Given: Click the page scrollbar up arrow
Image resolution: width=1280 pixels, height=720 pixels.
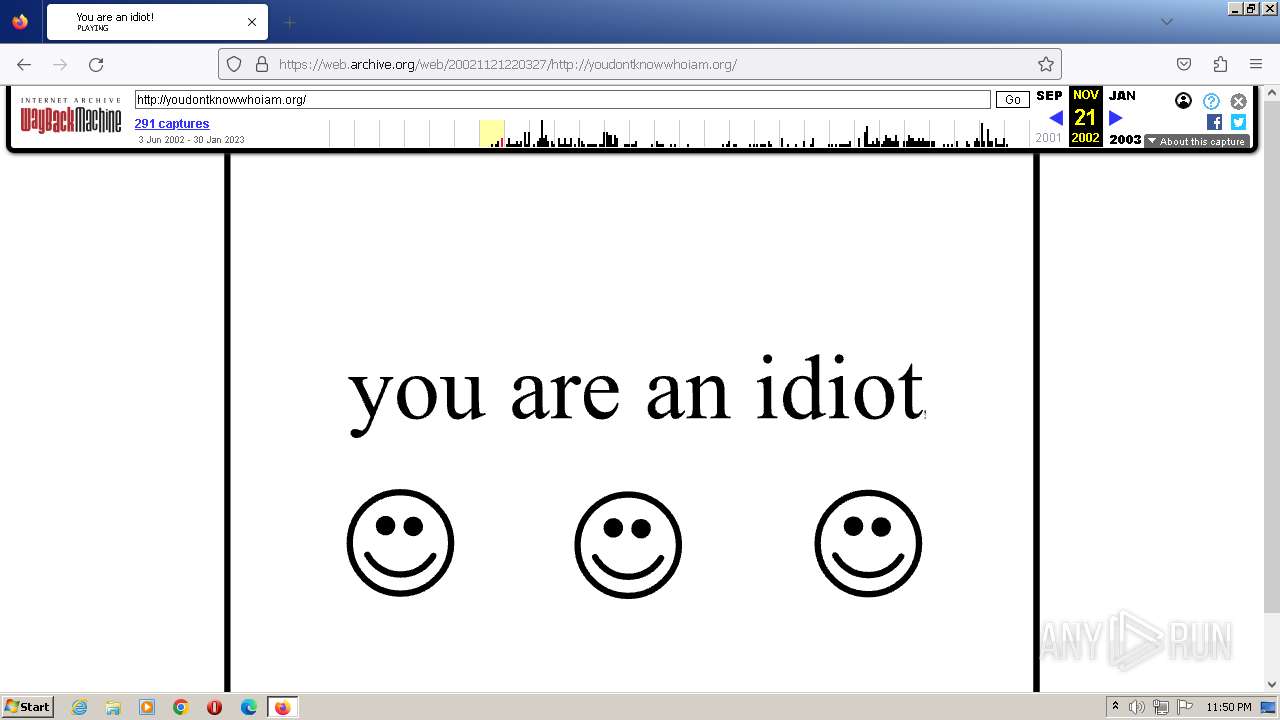Looking at the screenshot, I should tap(1272, 92).
